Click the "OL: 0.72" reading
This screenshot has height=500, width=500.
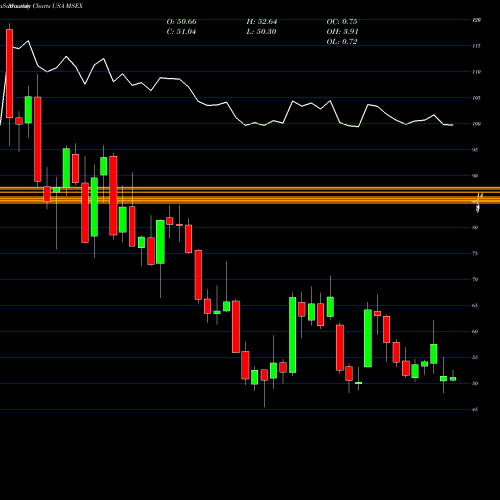click(x=342, y=42)
